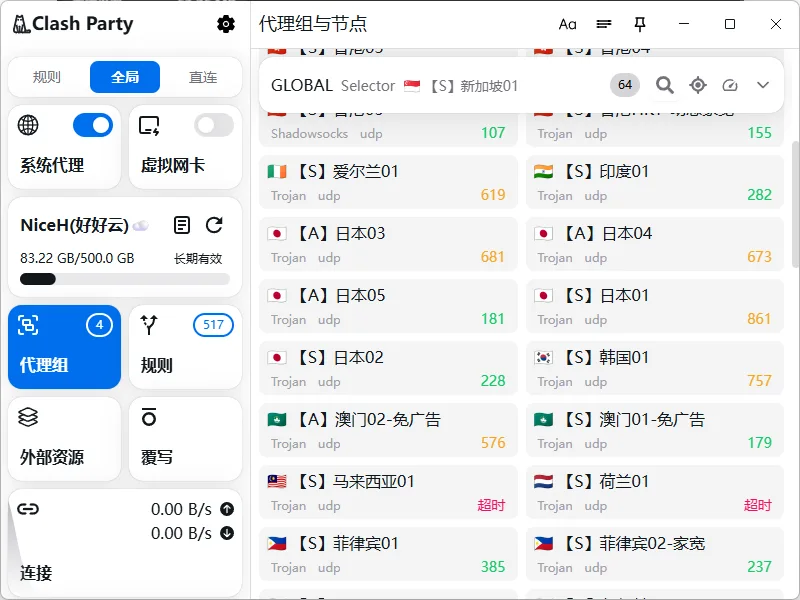Pin the window on top
This screenshot has width=800, height=600.
pyautogui.click(x=640, y=24)
